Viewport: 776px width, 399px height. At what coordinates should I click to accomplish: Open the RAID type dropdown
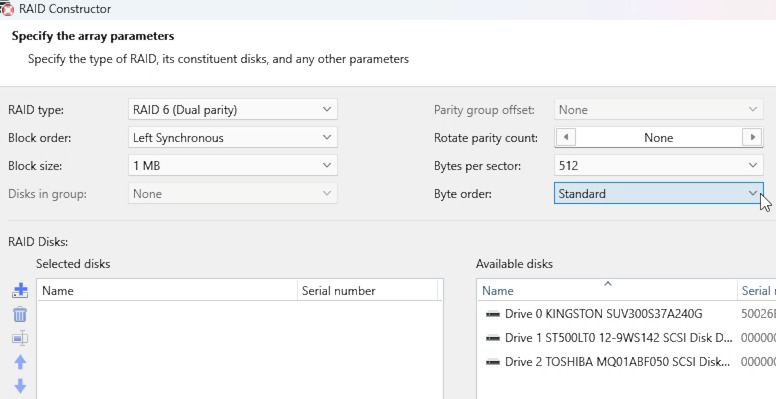233,109
